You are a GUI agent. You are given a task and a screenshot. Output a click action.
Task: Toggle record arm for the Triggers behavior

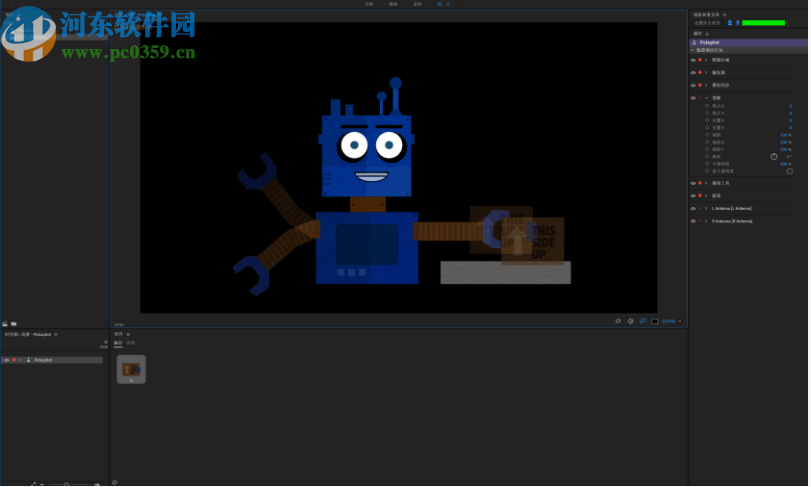click(700, 72)
